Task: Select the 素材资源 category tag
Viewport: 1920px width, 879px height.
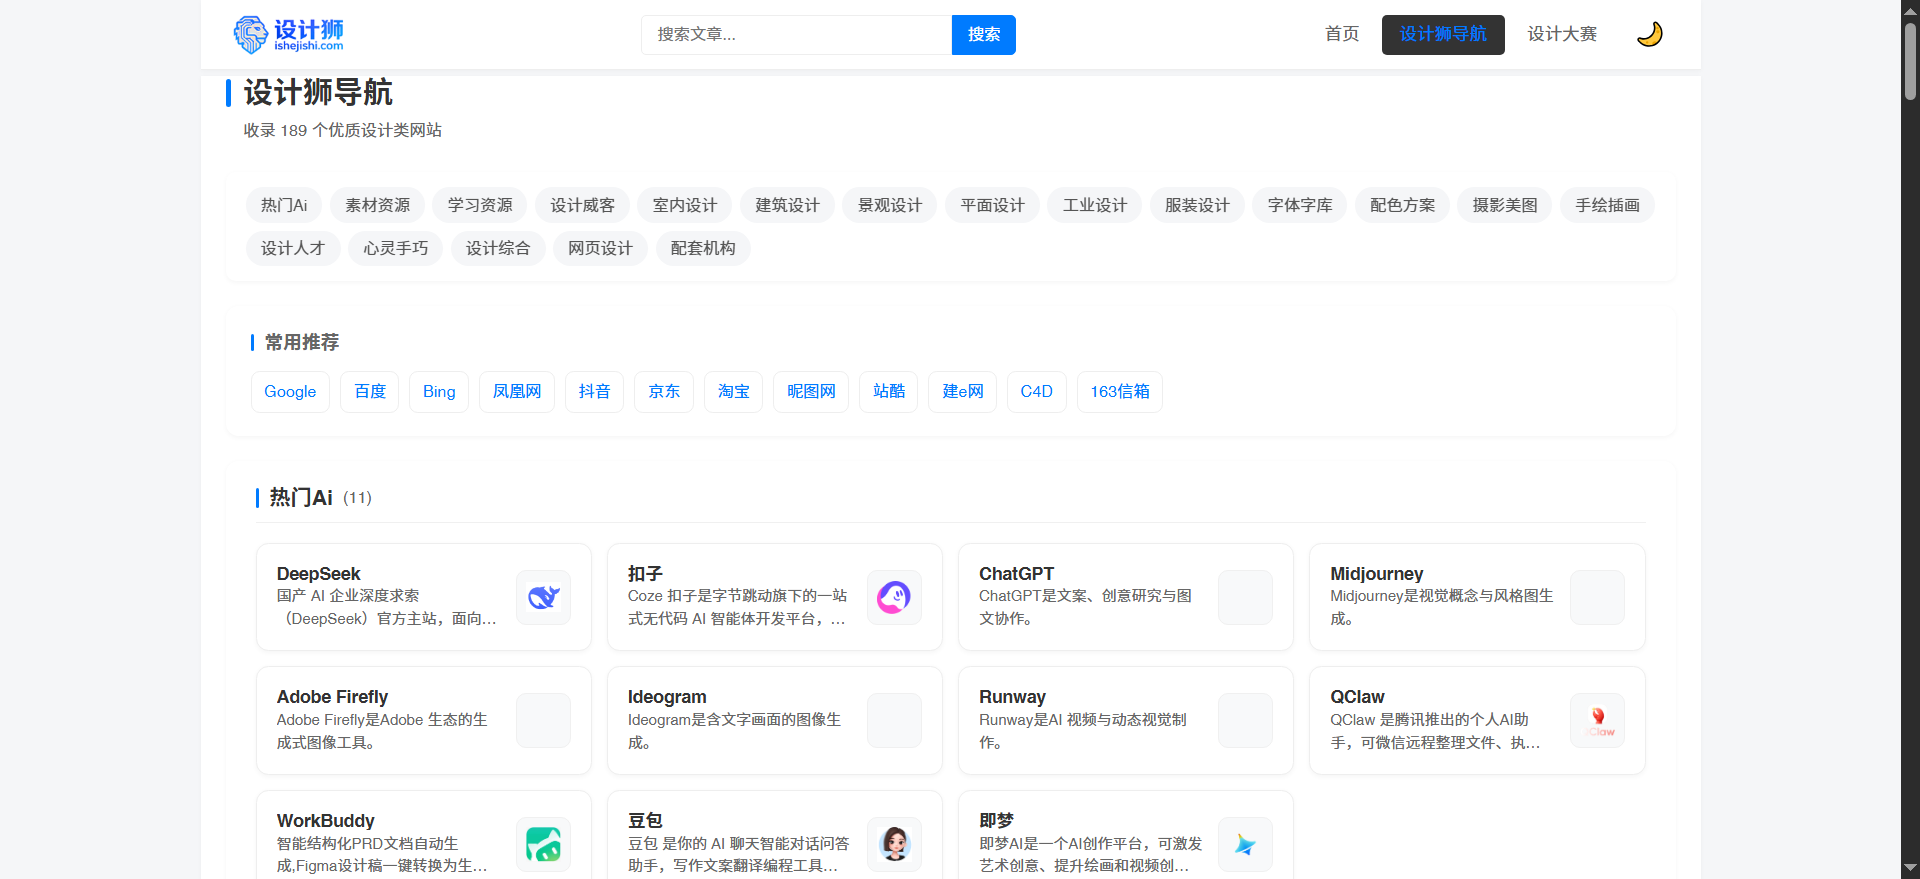Action: tap(378, 205)
